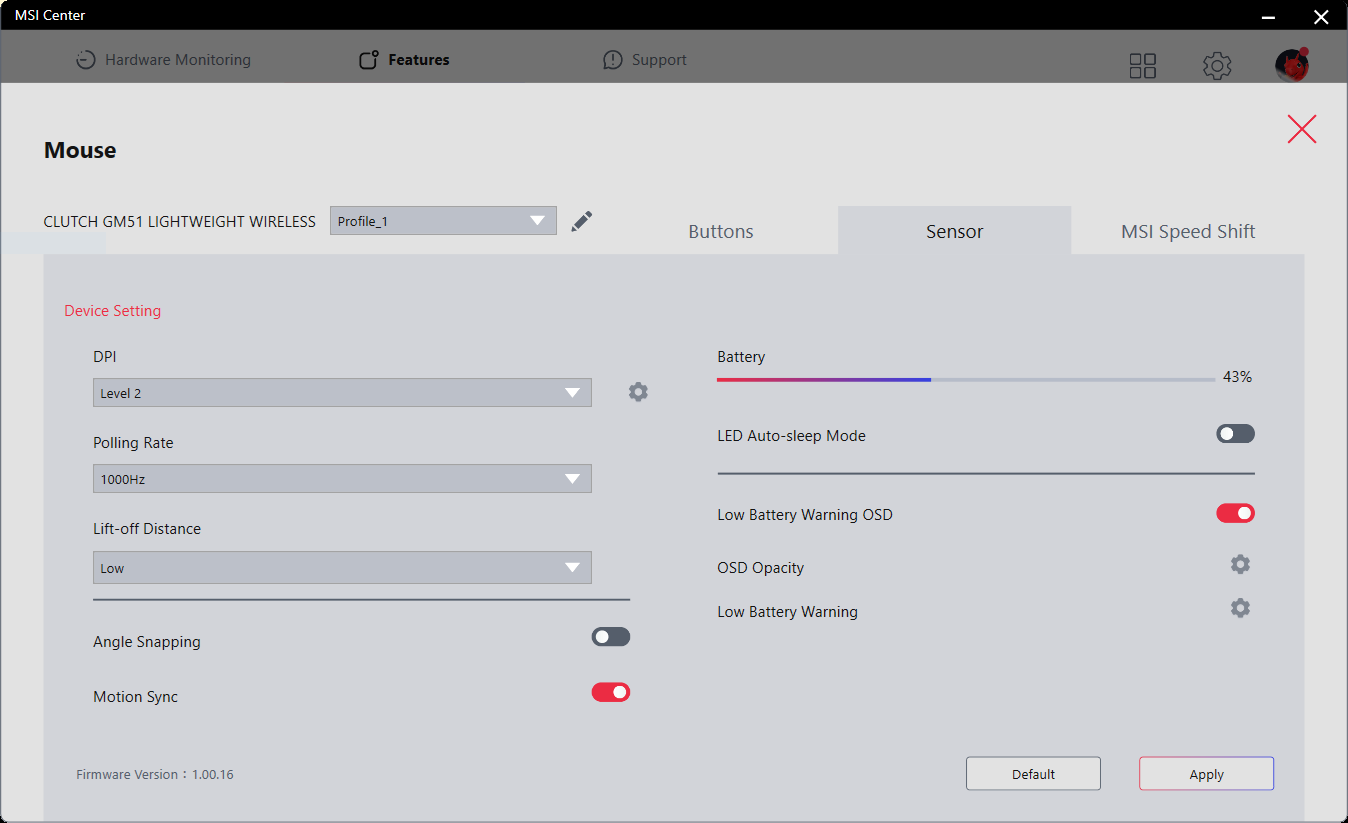The image size is (1348, 823).
Task: Click the Angle Snapping label
Action: pyautogui.click(x=147, y=642)
